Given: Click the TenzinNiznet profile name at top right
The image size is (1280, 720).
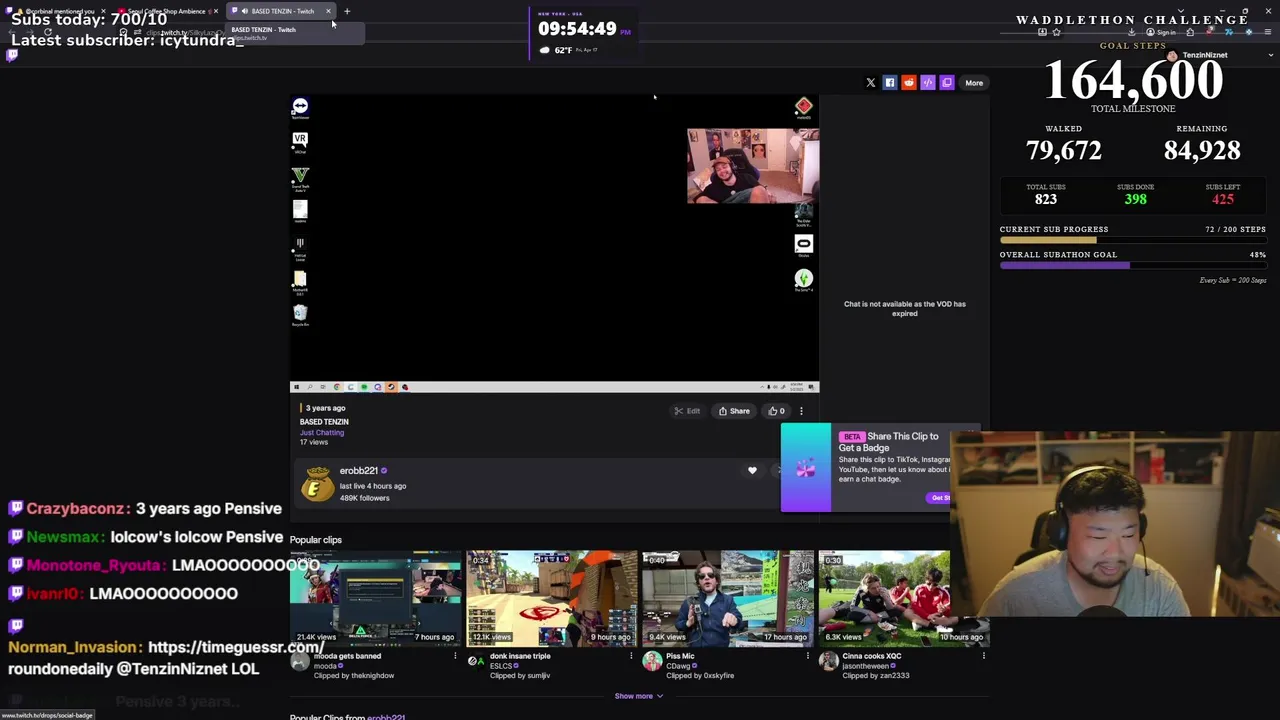Looking at the screenshot, I should click(x=1205, y=55).
